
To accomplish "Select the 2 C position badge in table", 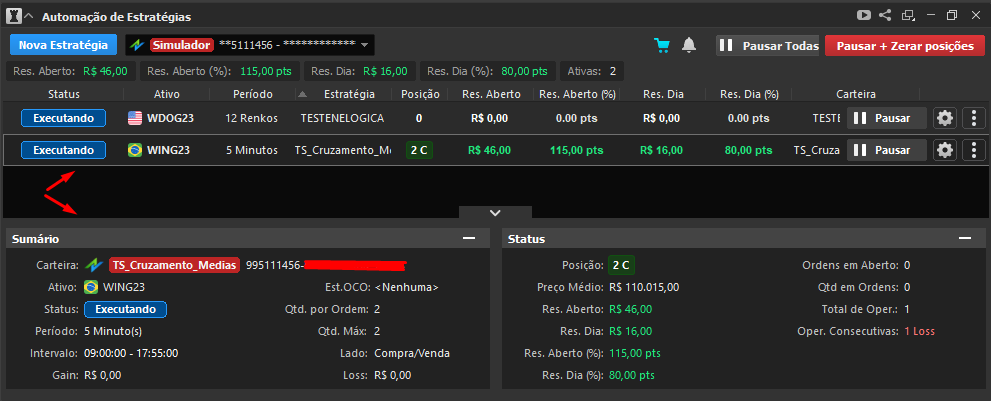I will pos(419,150).
